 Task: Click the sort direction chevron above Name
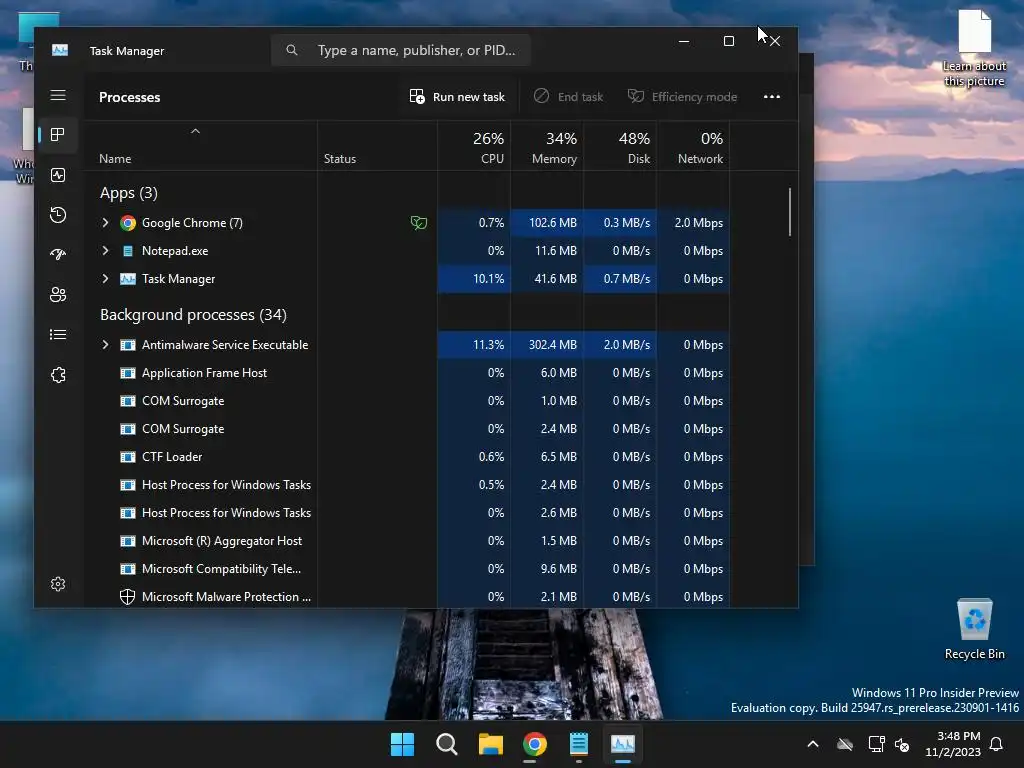(x=195, y=131)
